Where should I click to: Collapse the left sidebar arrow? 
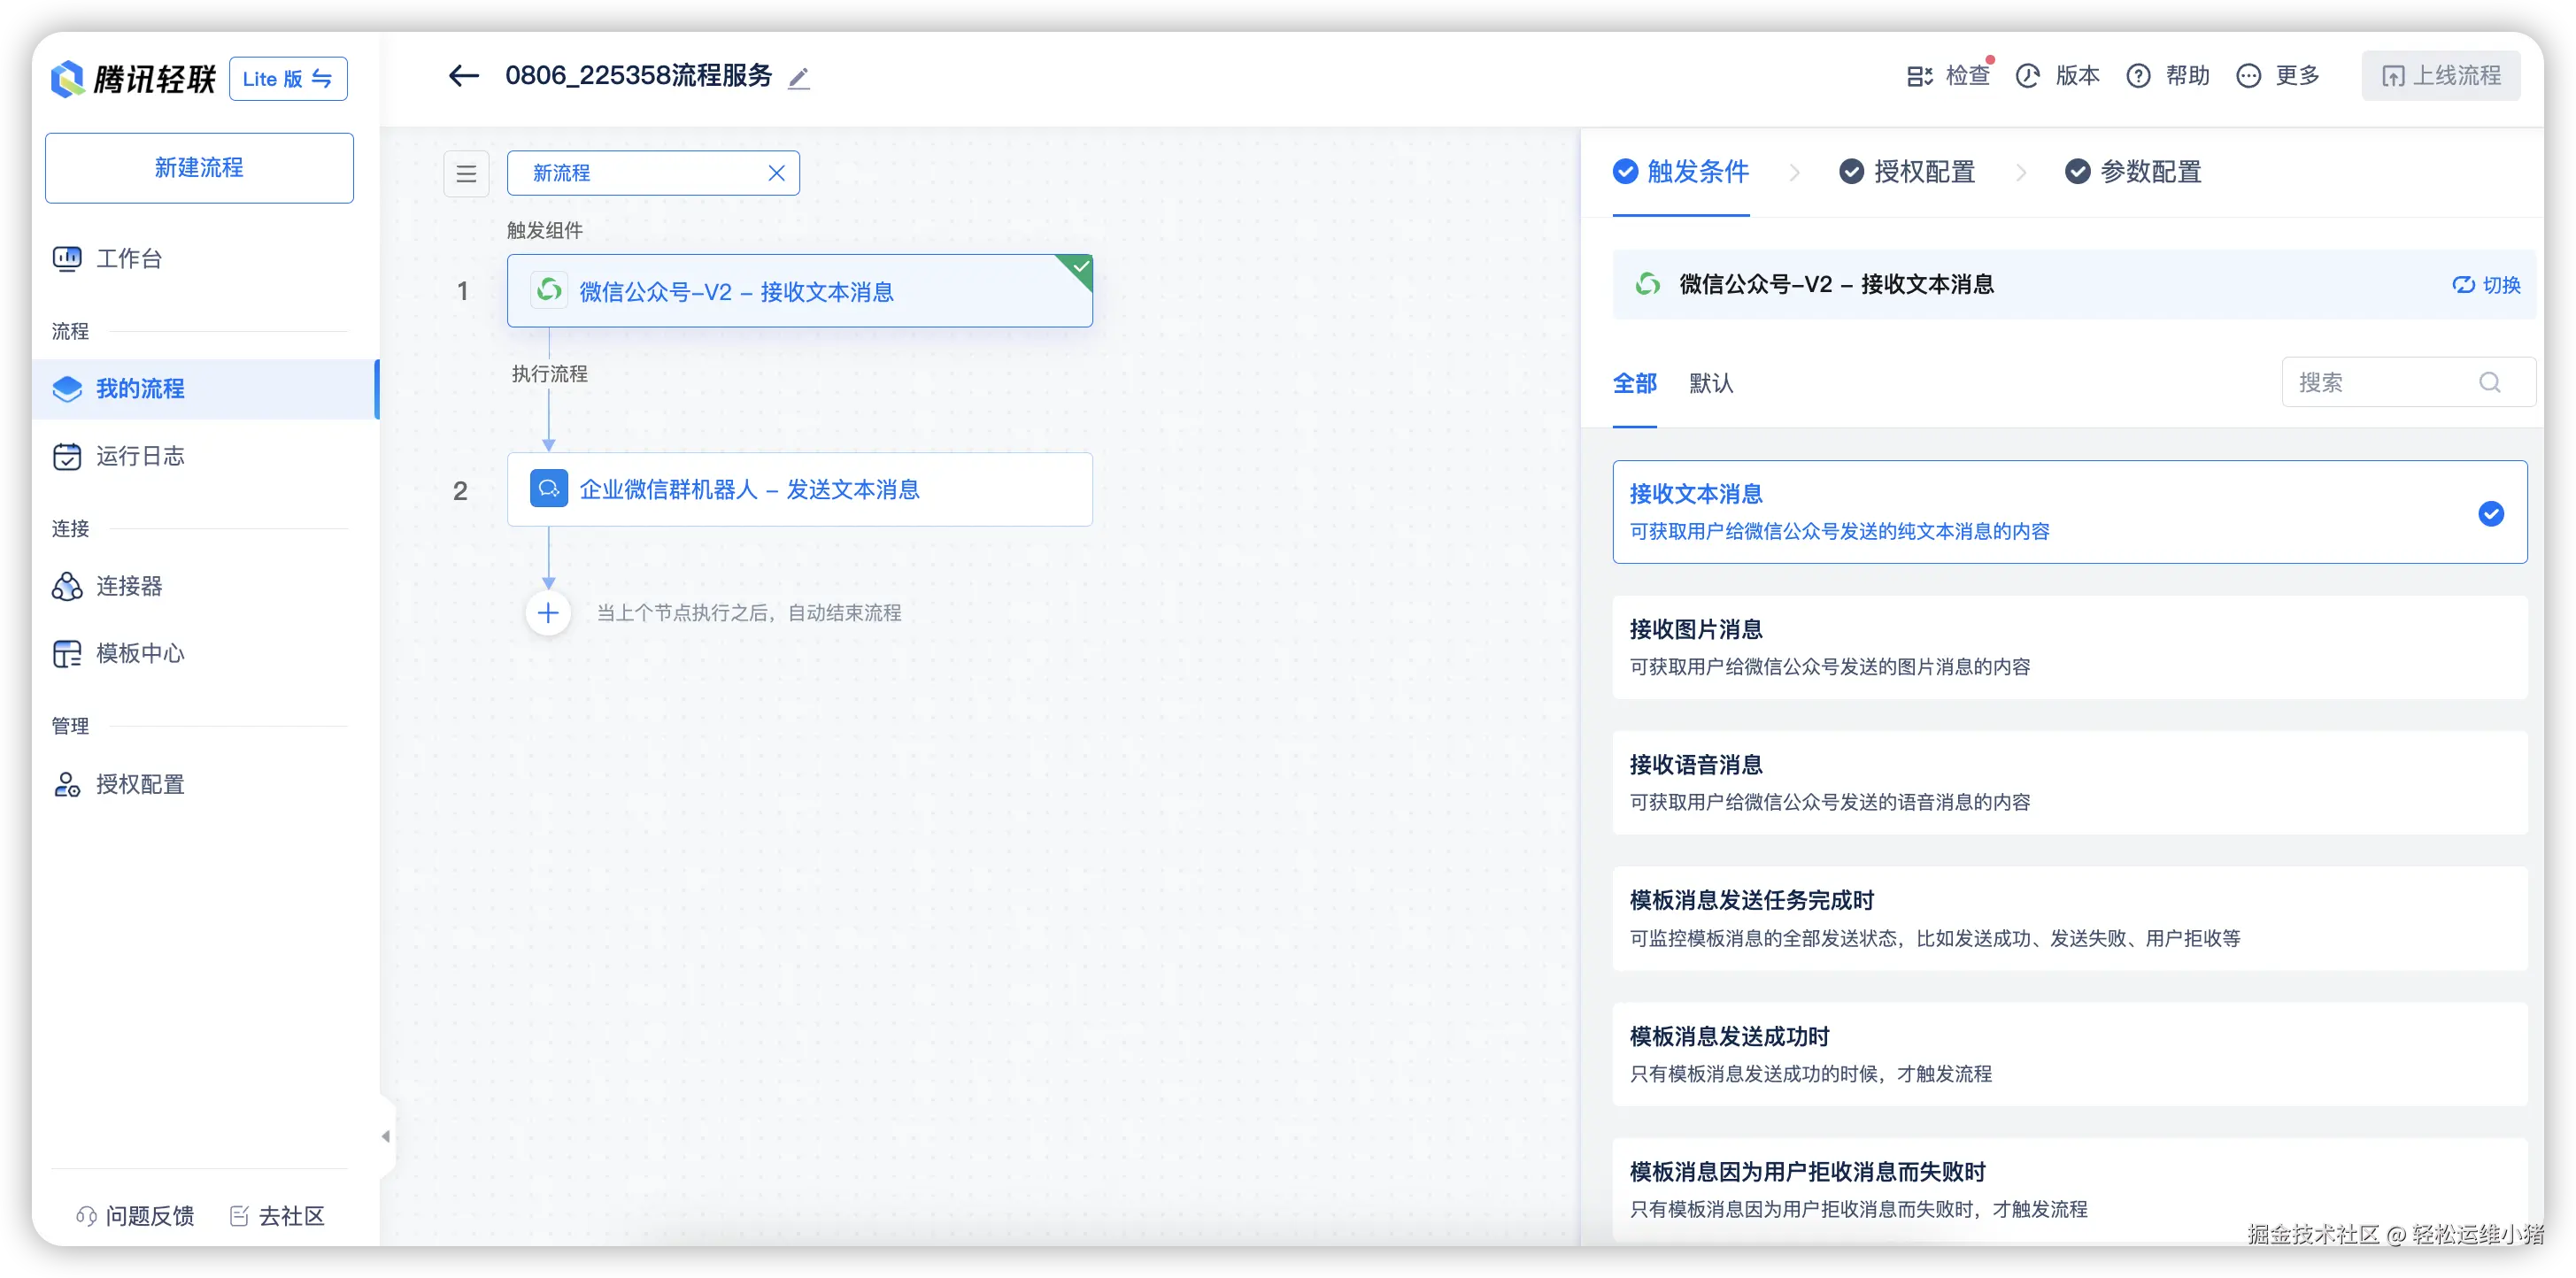point(386,1136)
